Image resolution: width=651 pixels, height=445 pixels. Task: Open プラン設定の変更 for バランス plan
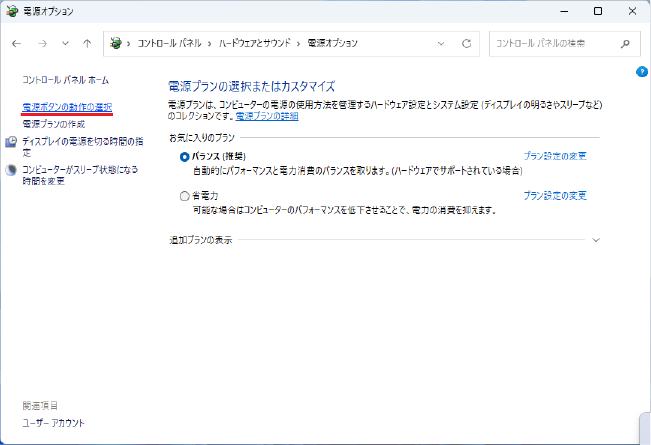tap(555, 156)
